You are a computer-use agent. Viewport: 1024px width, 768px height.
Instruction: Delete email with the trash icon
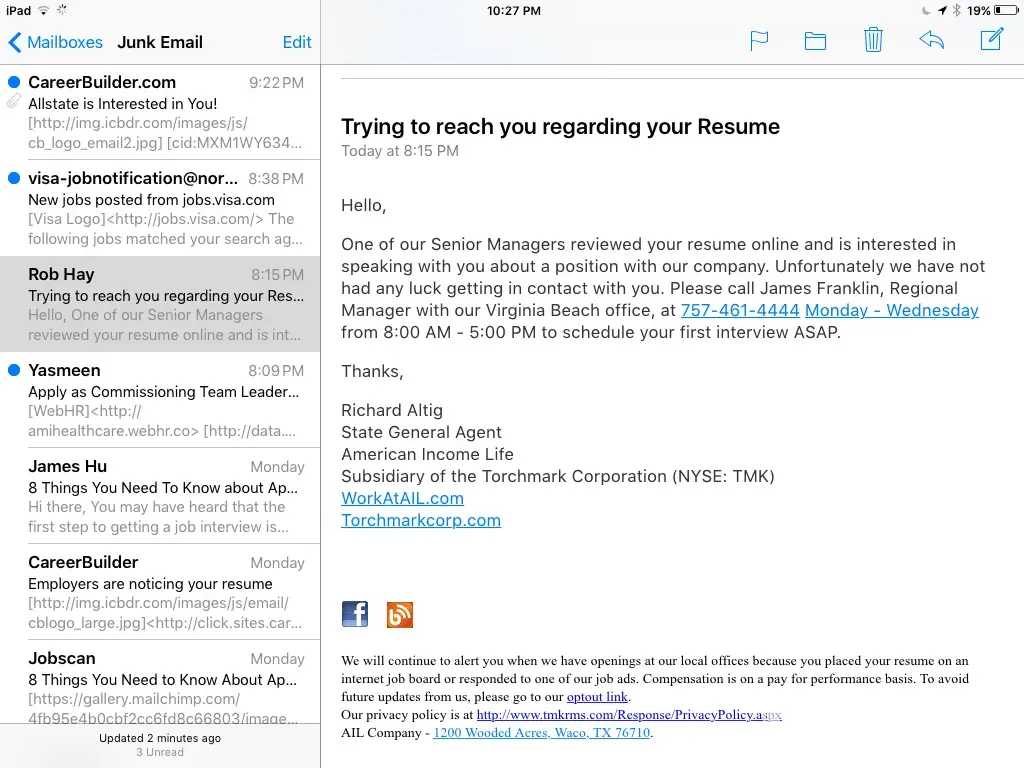(873, 41)
